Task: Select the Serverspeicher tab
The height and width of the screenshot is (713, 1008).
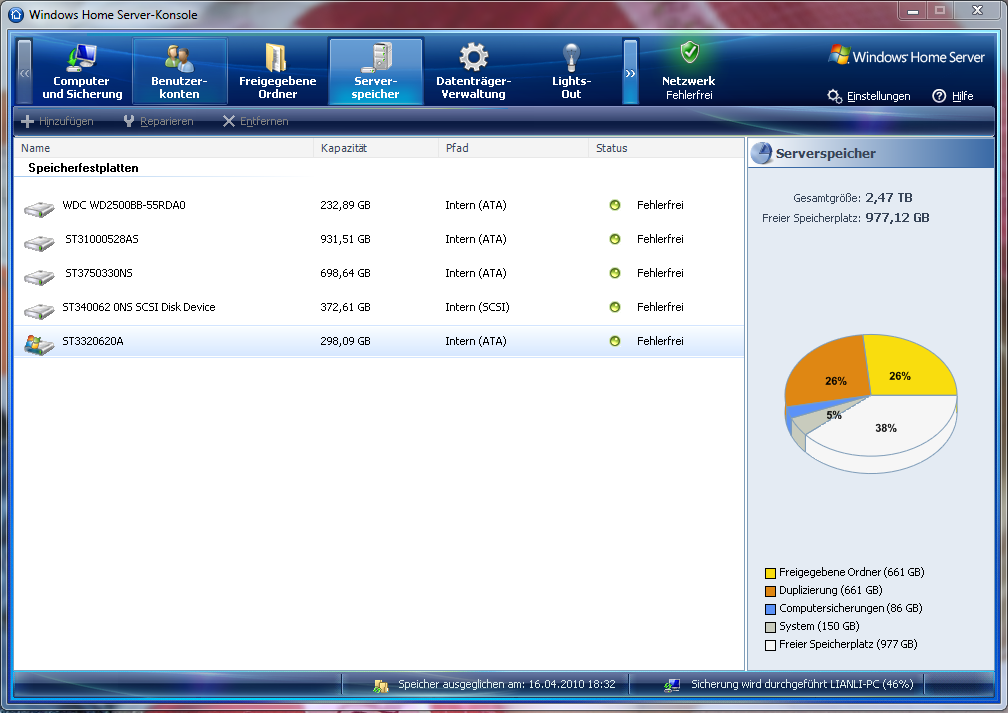Action: click(375, 71)
